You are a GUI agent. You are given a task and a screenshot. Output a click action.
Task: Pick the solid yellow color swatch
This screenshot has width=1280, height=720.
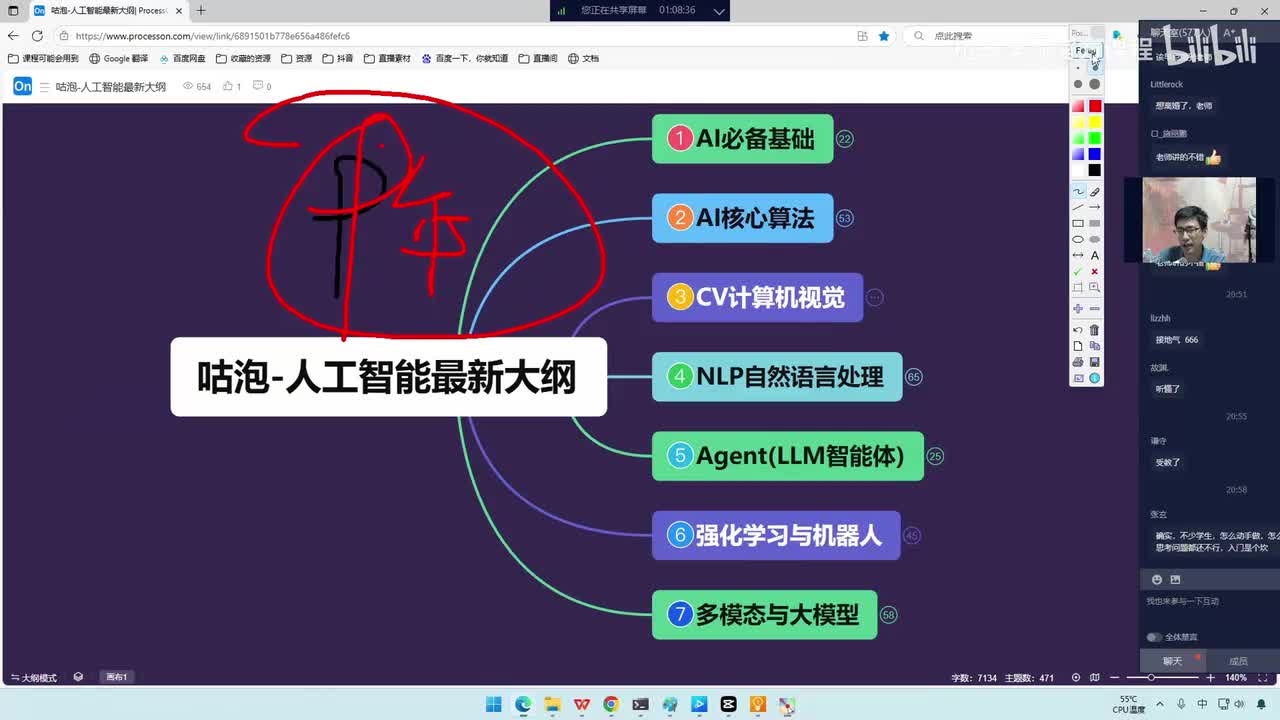[x=1095, y=122]
